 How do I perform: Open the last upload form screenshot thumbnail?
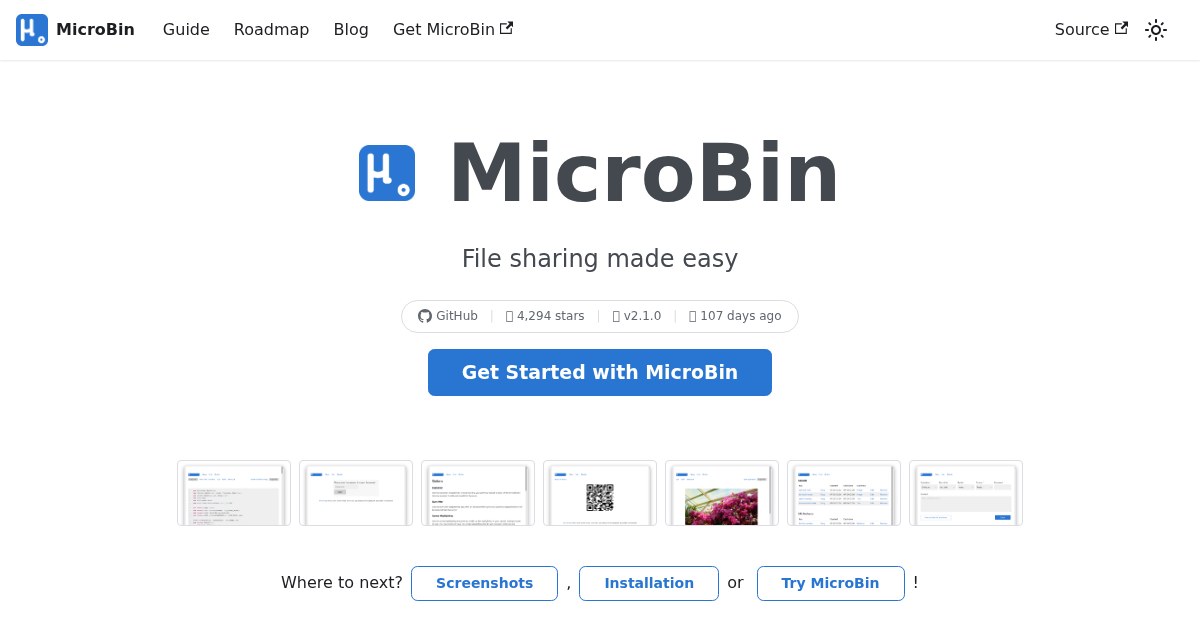click(x=966, y=493)
